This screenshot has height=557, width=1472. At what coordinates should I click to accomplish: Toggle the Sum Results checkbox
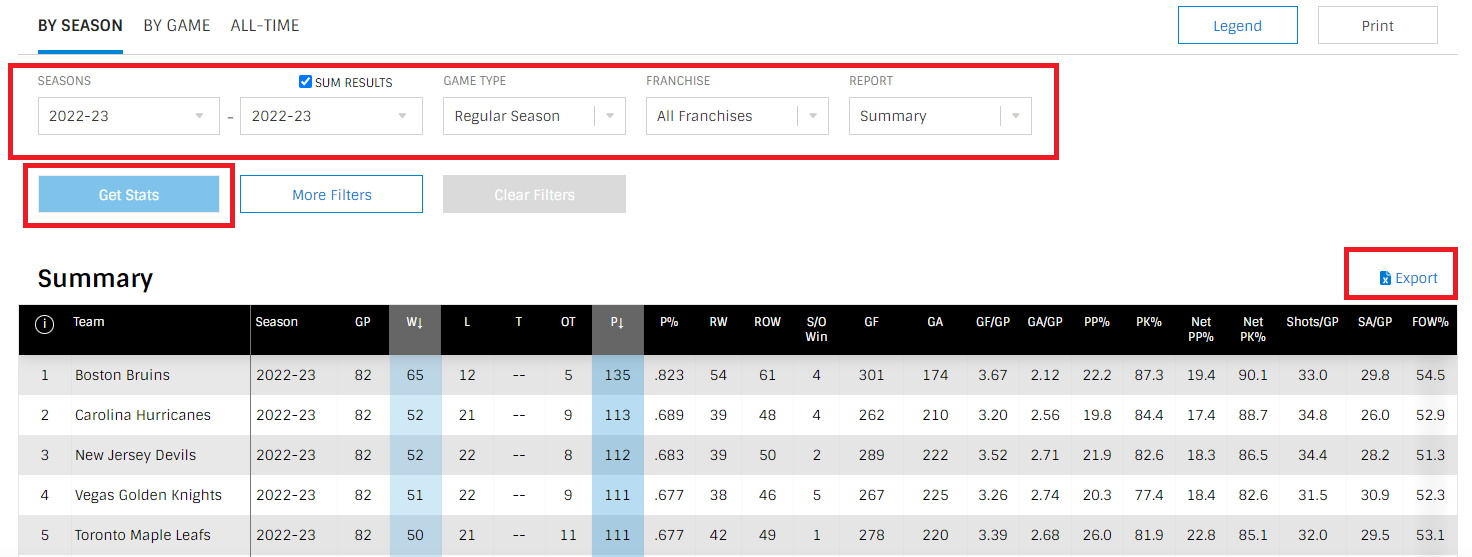coord(306,82)
